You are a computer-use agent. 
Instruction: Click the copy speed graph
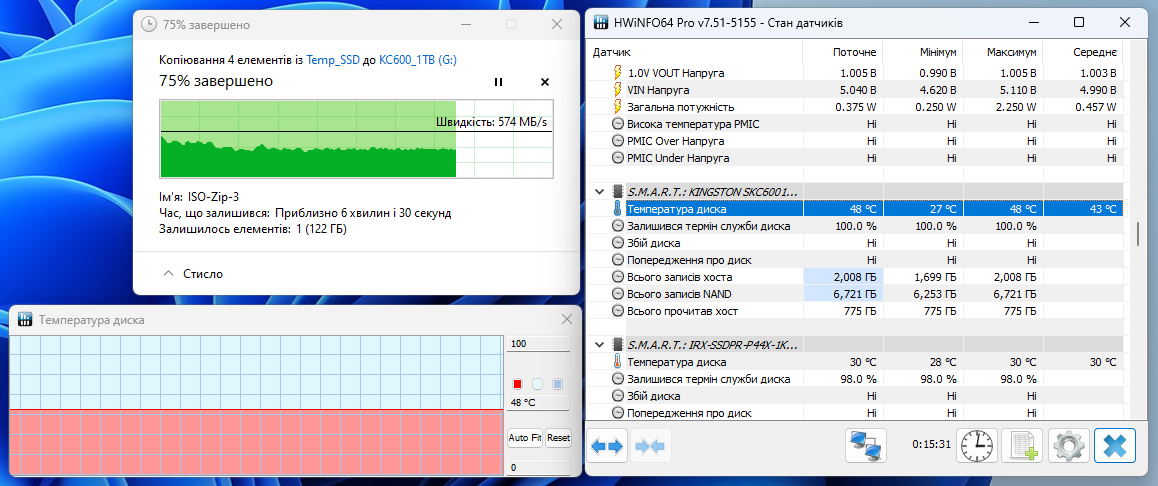[356, 138]
